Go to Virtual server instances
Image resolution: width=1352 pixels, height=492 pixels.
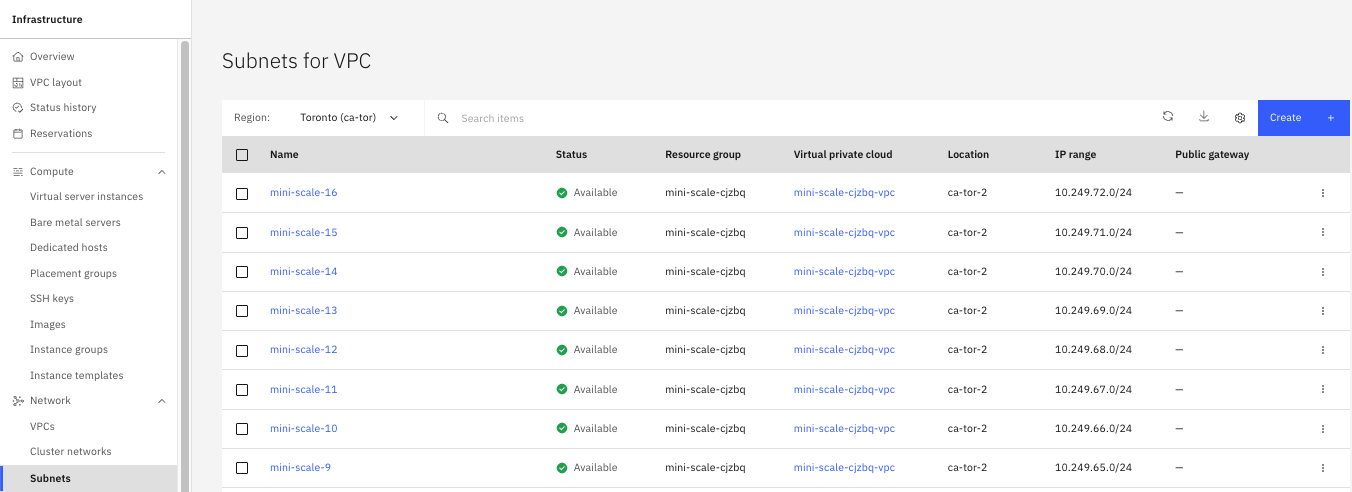point(86,197)
